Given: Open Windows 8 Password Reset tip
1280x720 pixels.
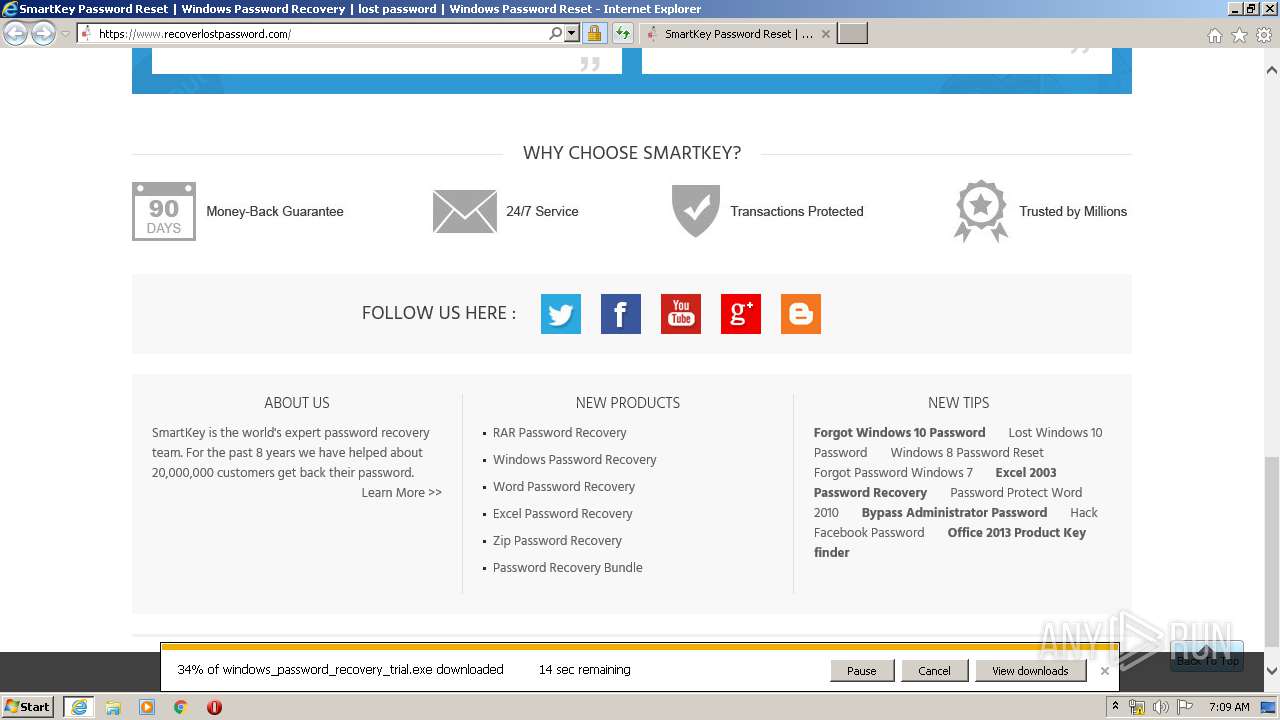Looking at the screenshot, I should pyautogui.click(x=967, y=453).
